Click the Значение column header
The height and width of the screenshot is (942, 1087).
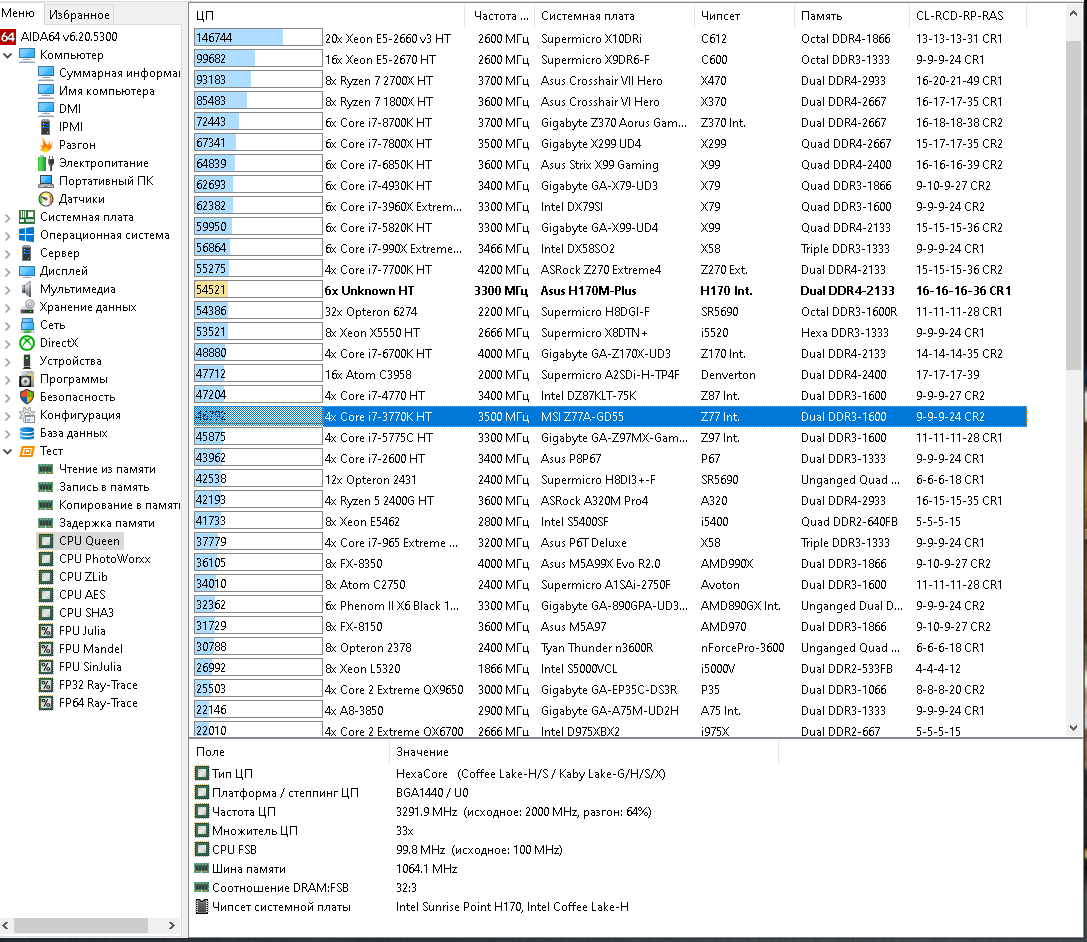(584, 751)
